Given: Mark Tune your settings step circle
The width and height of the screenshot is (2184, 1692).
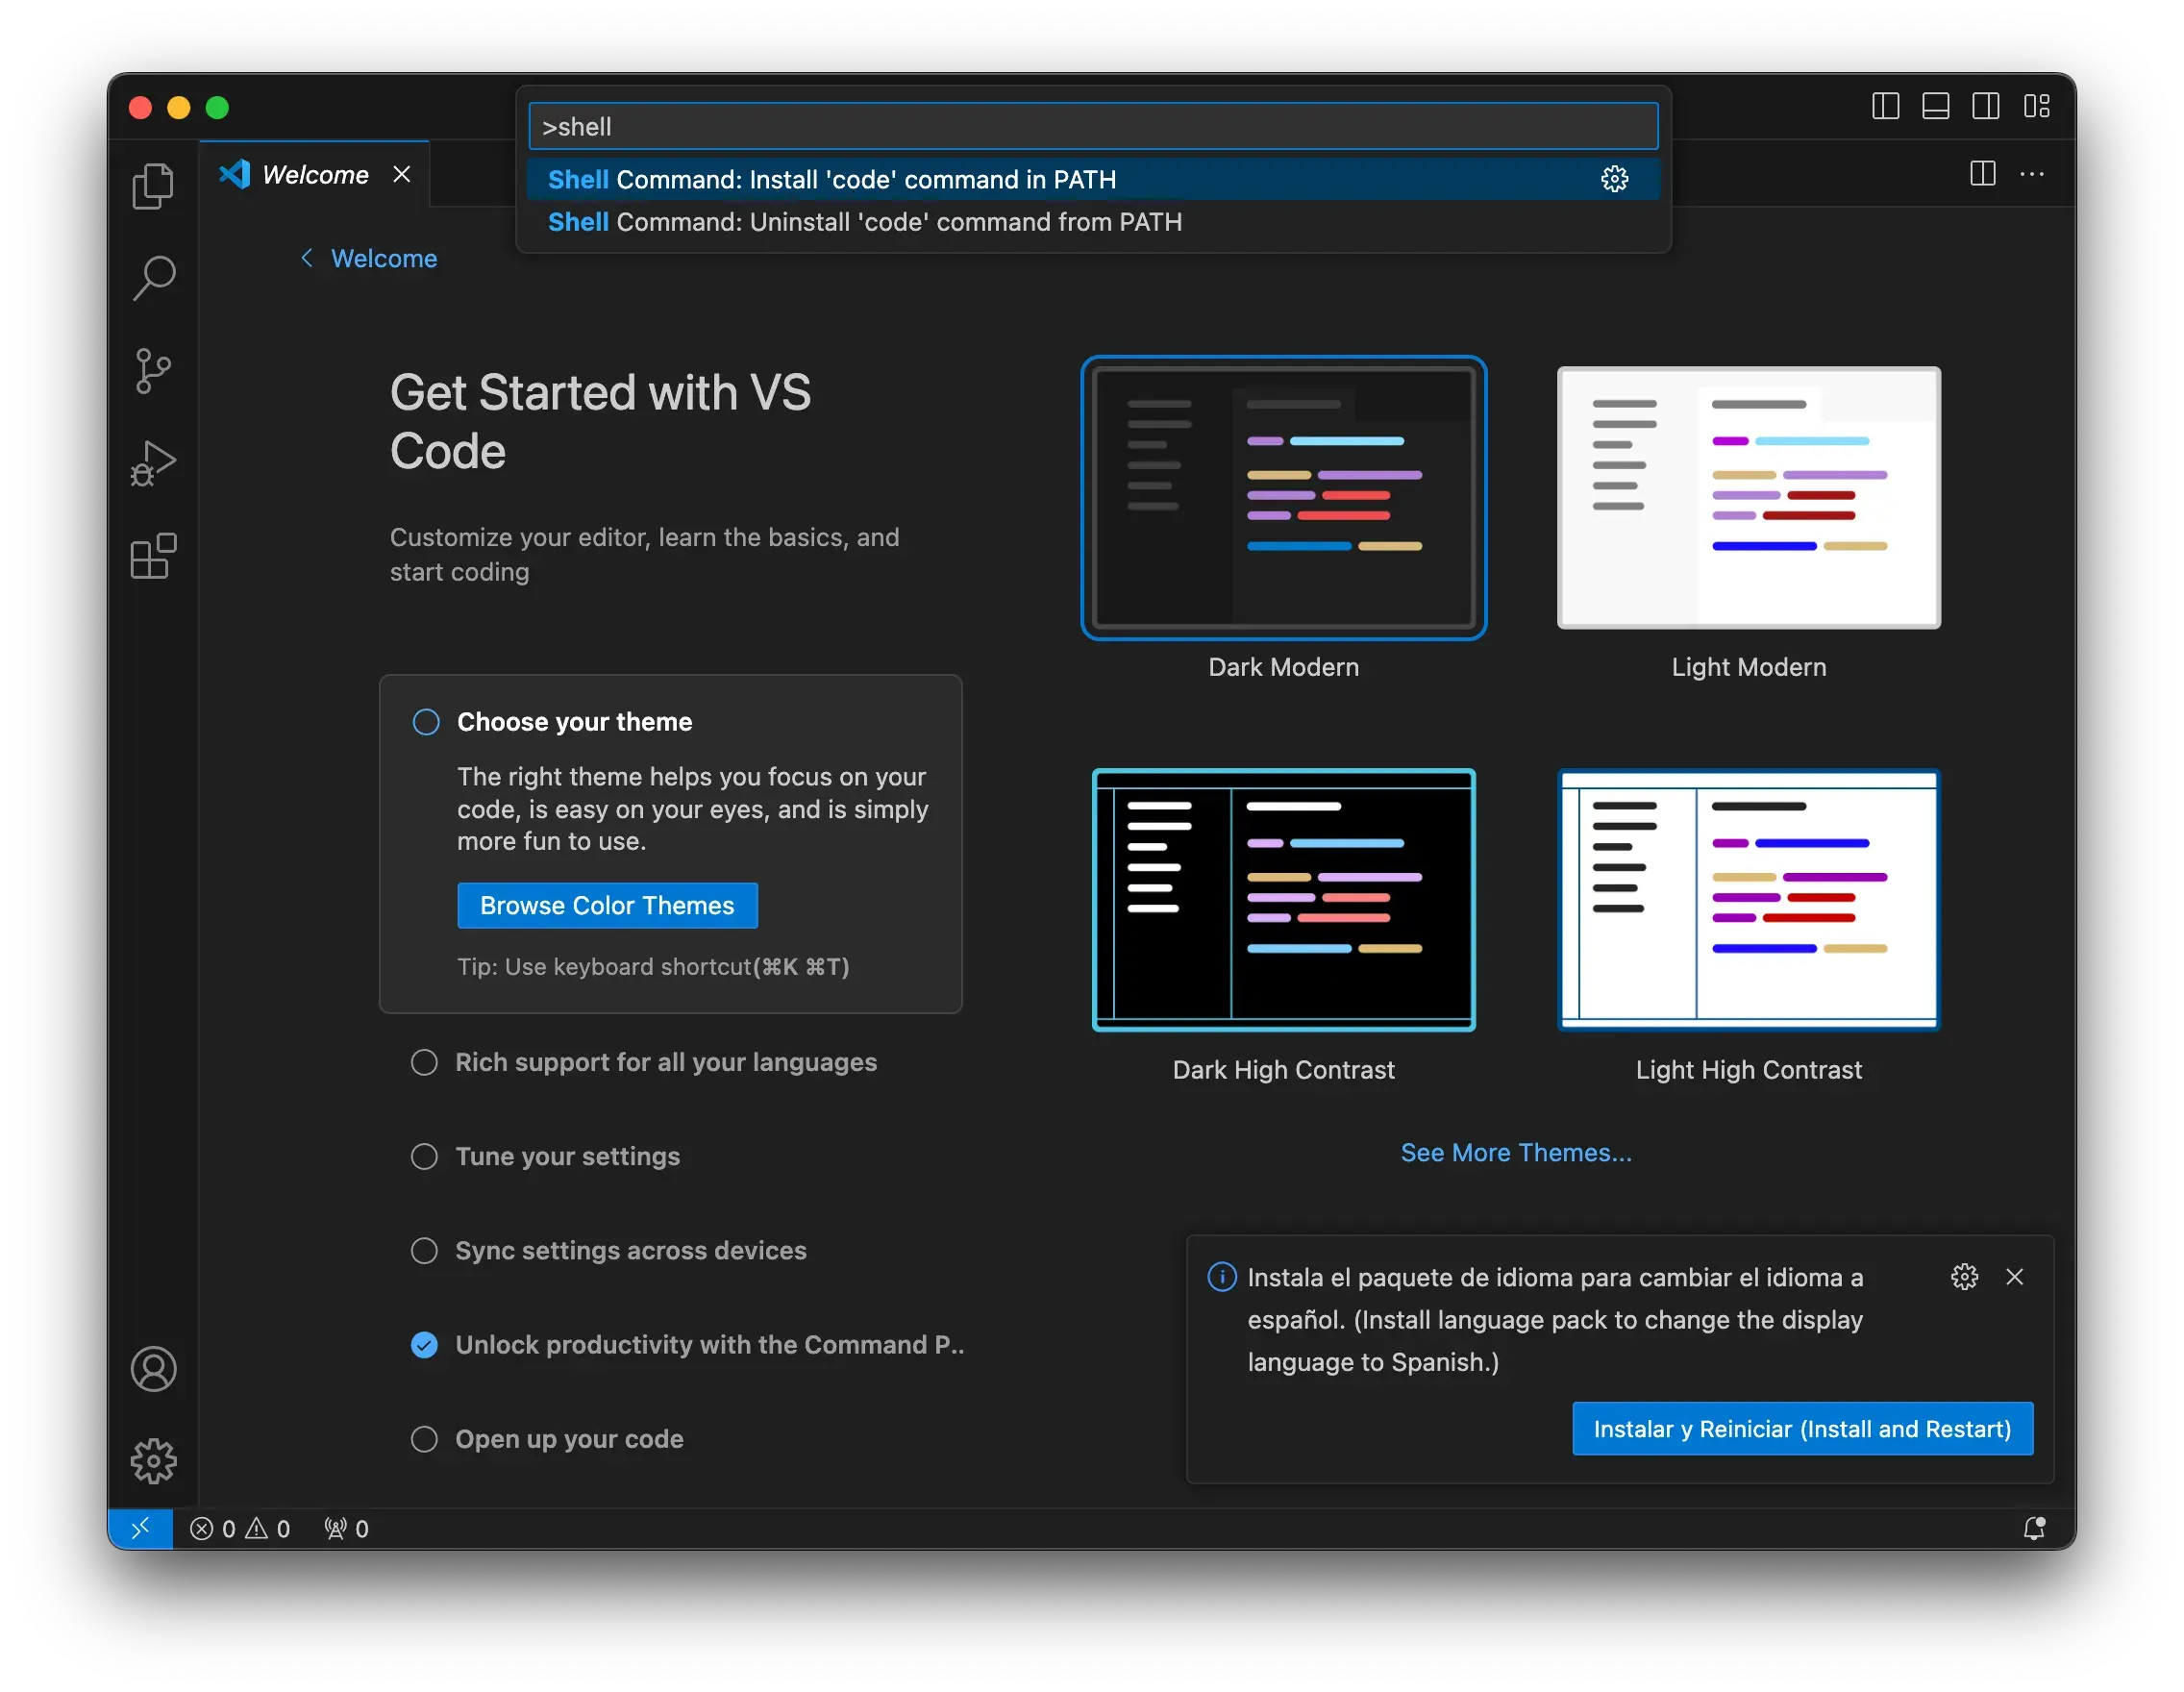Looking at the screenshot, I should 424,1156.
